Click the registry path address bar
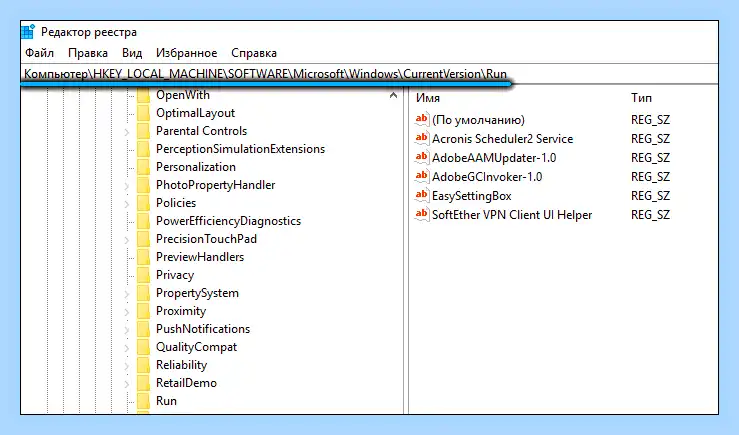739x435 pixels. 369,74
